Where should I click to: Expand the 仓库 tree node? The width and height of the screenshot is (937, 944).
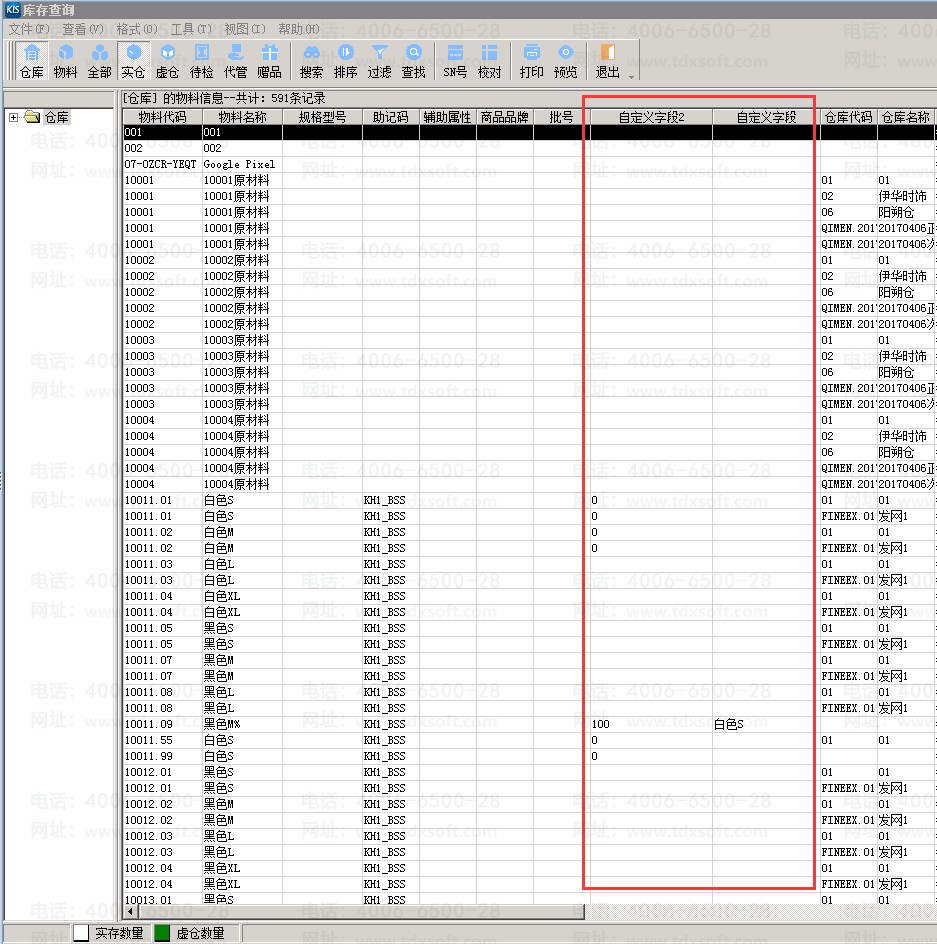[14, 118]
